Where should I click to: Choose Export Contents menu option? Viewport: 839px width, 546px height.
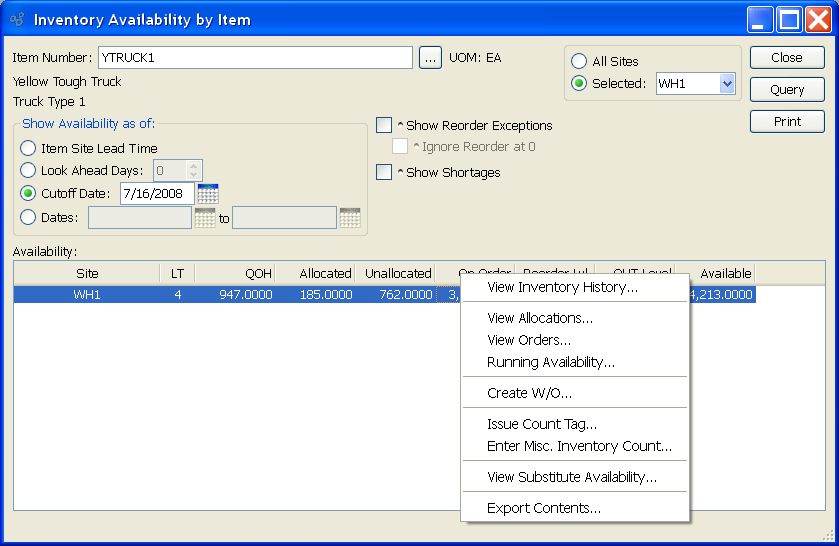point(543,508)
